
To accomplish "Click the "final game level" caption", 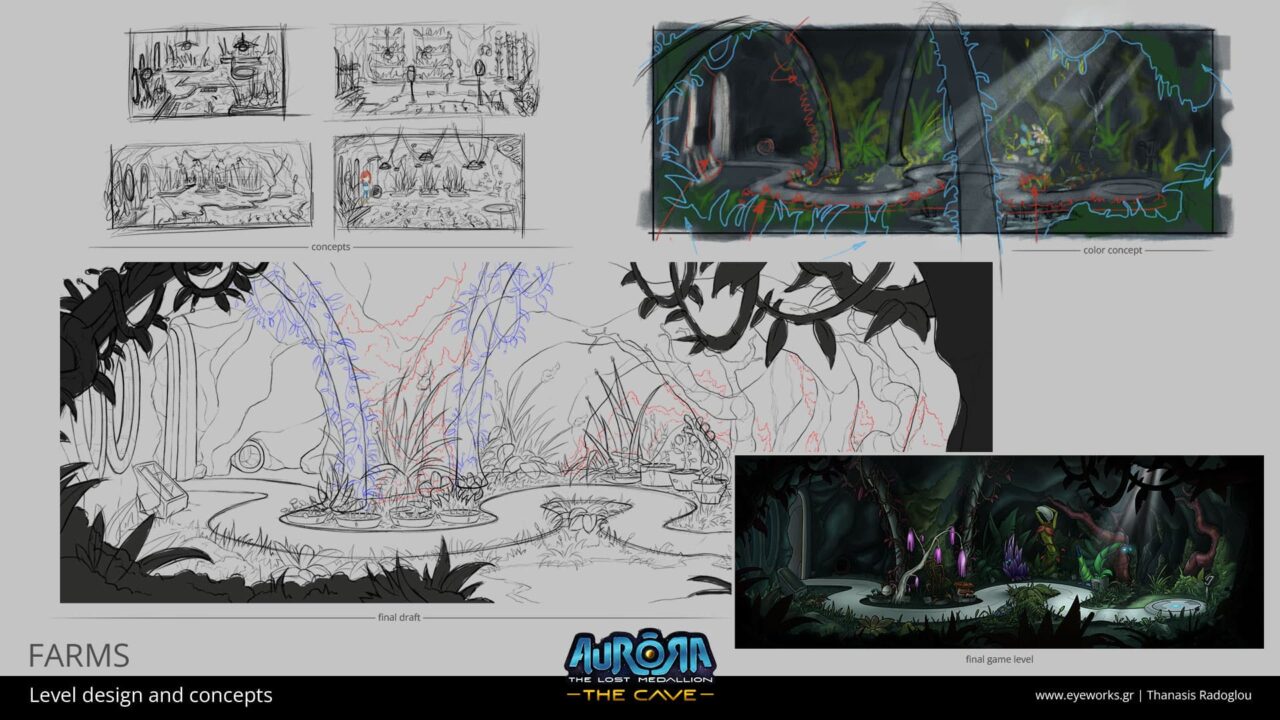I will click(999, 660).
